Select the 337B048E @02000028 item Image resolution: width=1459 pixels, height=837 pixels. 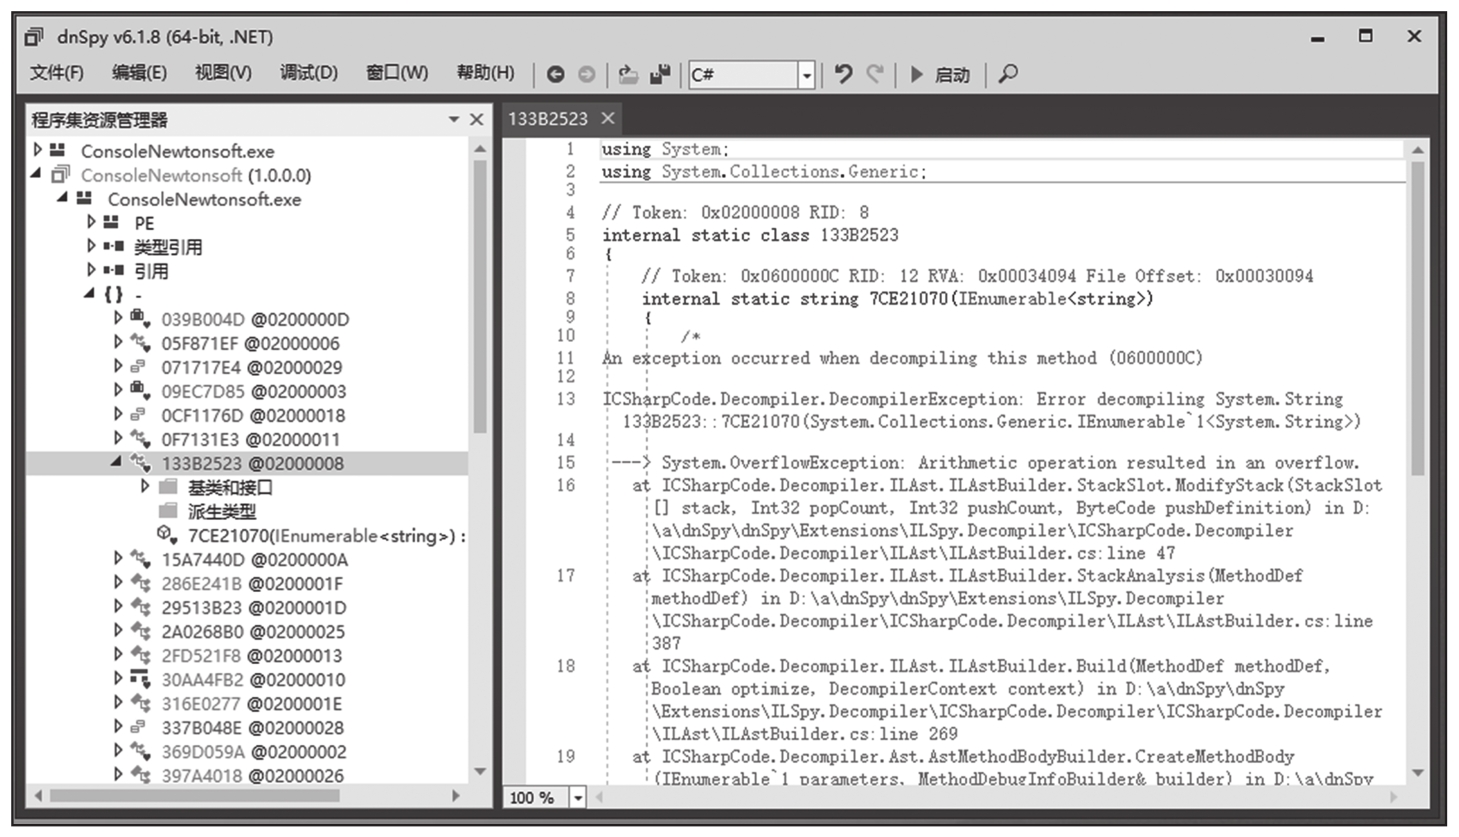pyautogui.click(x=253, y=727)
